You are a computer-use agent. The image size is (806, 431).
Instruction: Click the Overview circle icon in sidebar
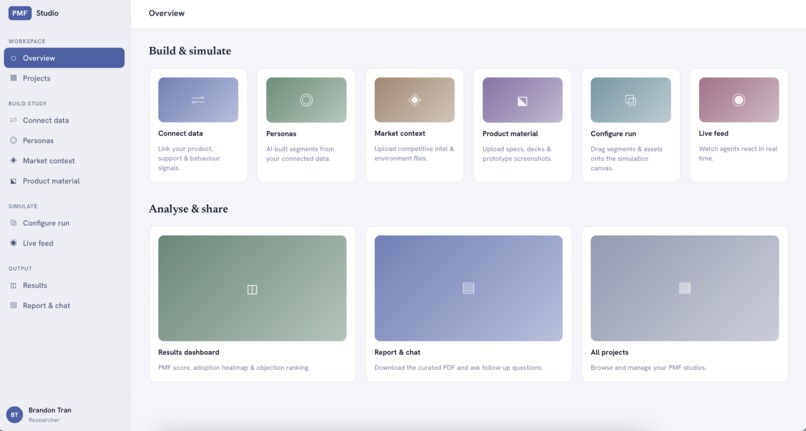[x=13, y=58]
